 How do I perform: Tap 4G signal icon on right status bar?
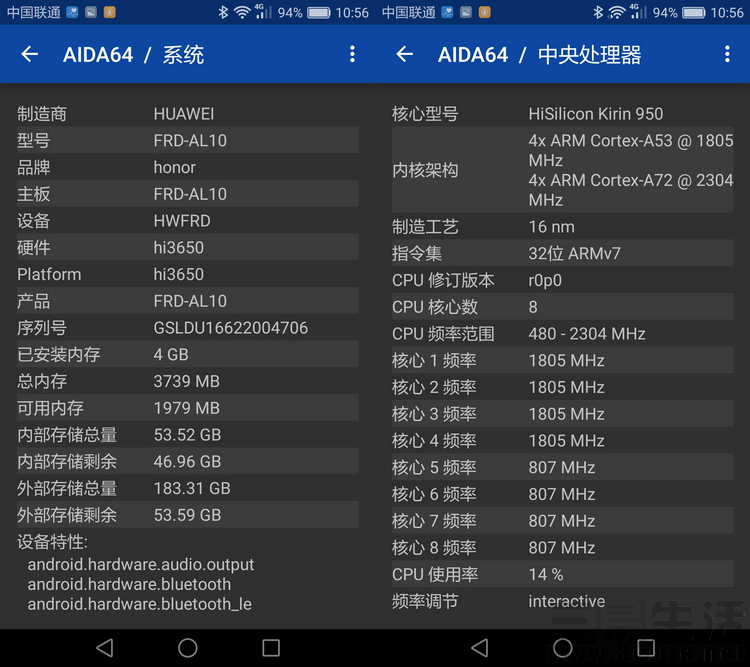click(x=638, y=11)
